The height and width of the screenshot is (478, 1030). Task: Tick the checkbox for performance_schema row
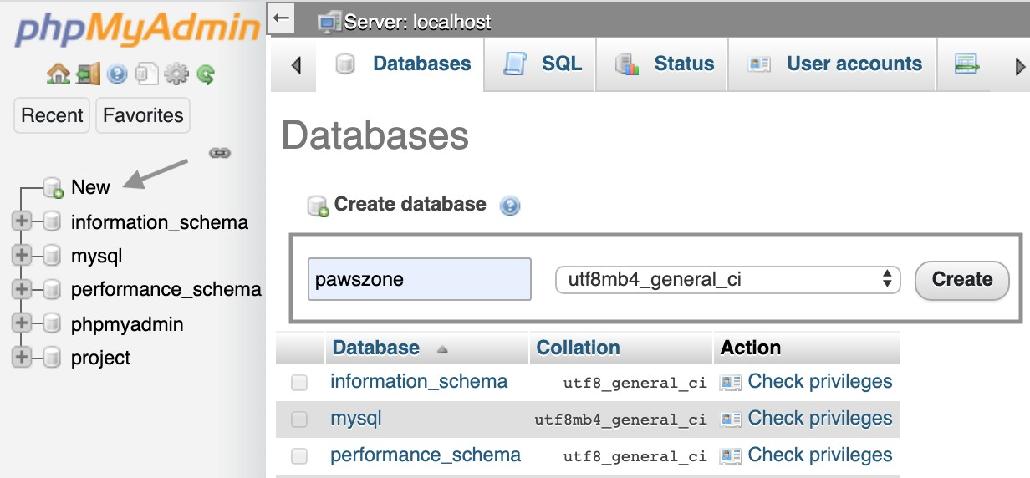[x=300, y=456]
